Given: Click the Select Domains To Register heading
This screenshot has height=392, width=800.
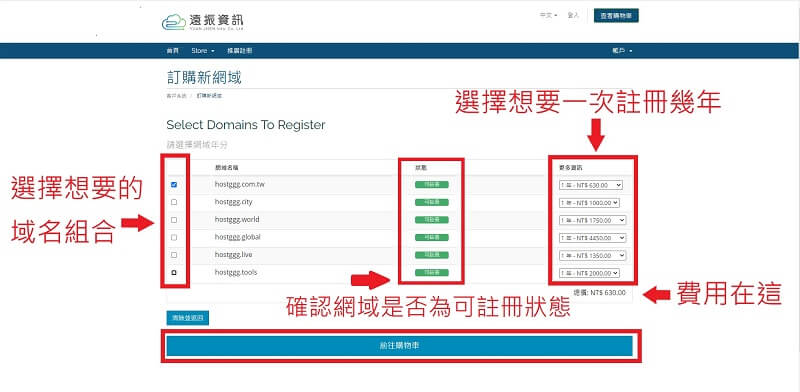Looking at the screenshot, I should coord(246,125).
